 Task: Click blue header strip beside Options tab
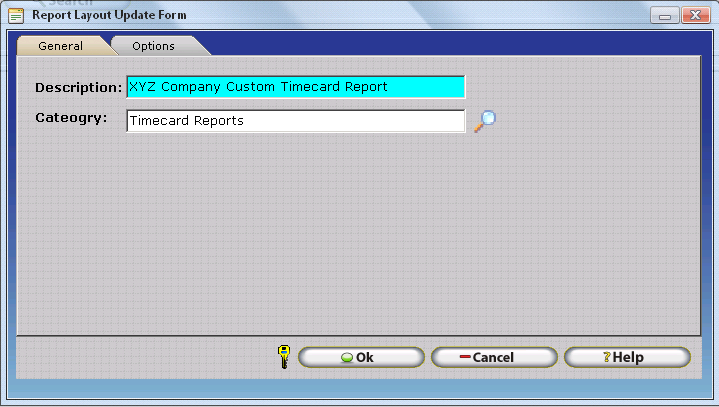[450, 46]
